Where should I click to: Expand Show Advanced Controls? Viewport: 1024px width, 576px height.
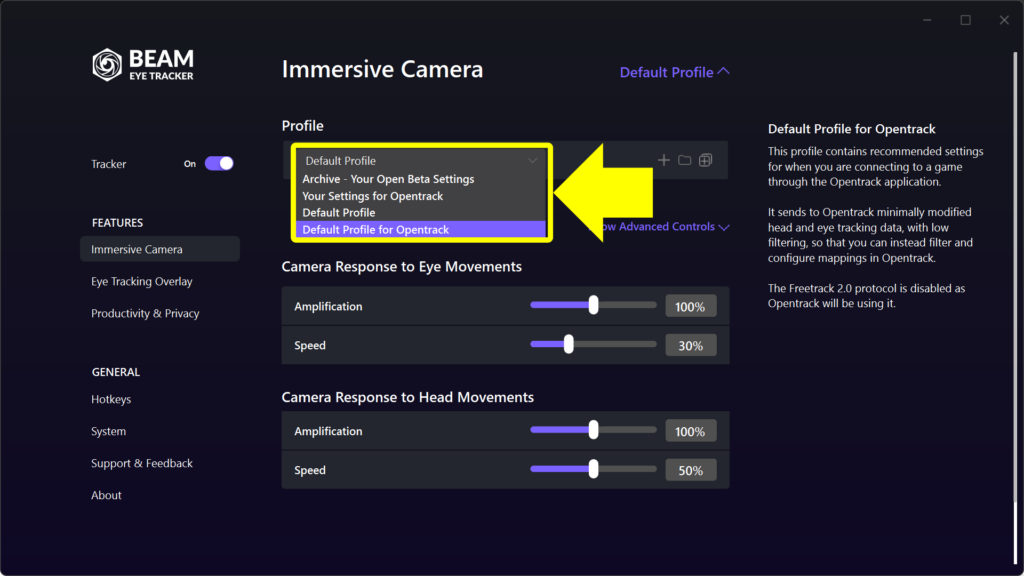660,227
